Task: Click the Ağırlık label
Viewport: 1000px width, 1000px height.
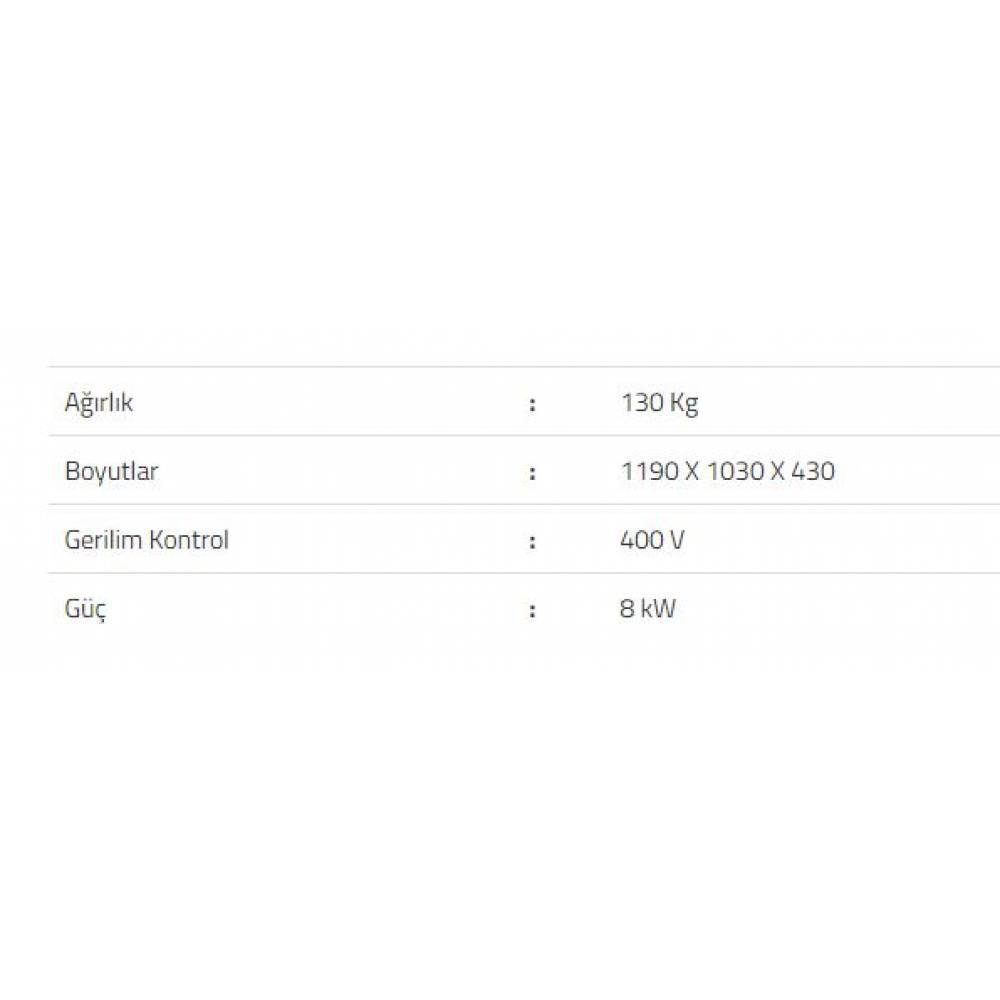Action: (x=99, y=404)
